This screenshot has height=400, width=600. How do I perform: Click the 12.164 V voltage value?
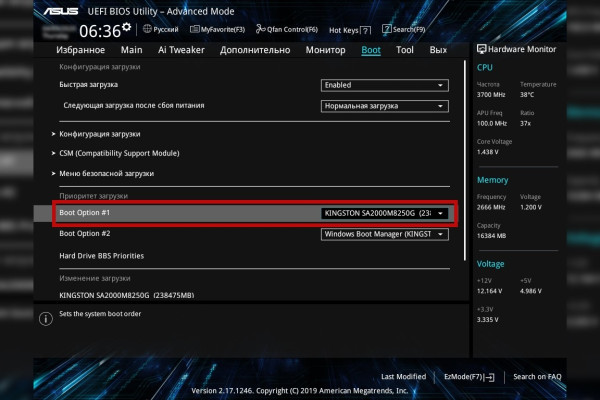point(489,291)
